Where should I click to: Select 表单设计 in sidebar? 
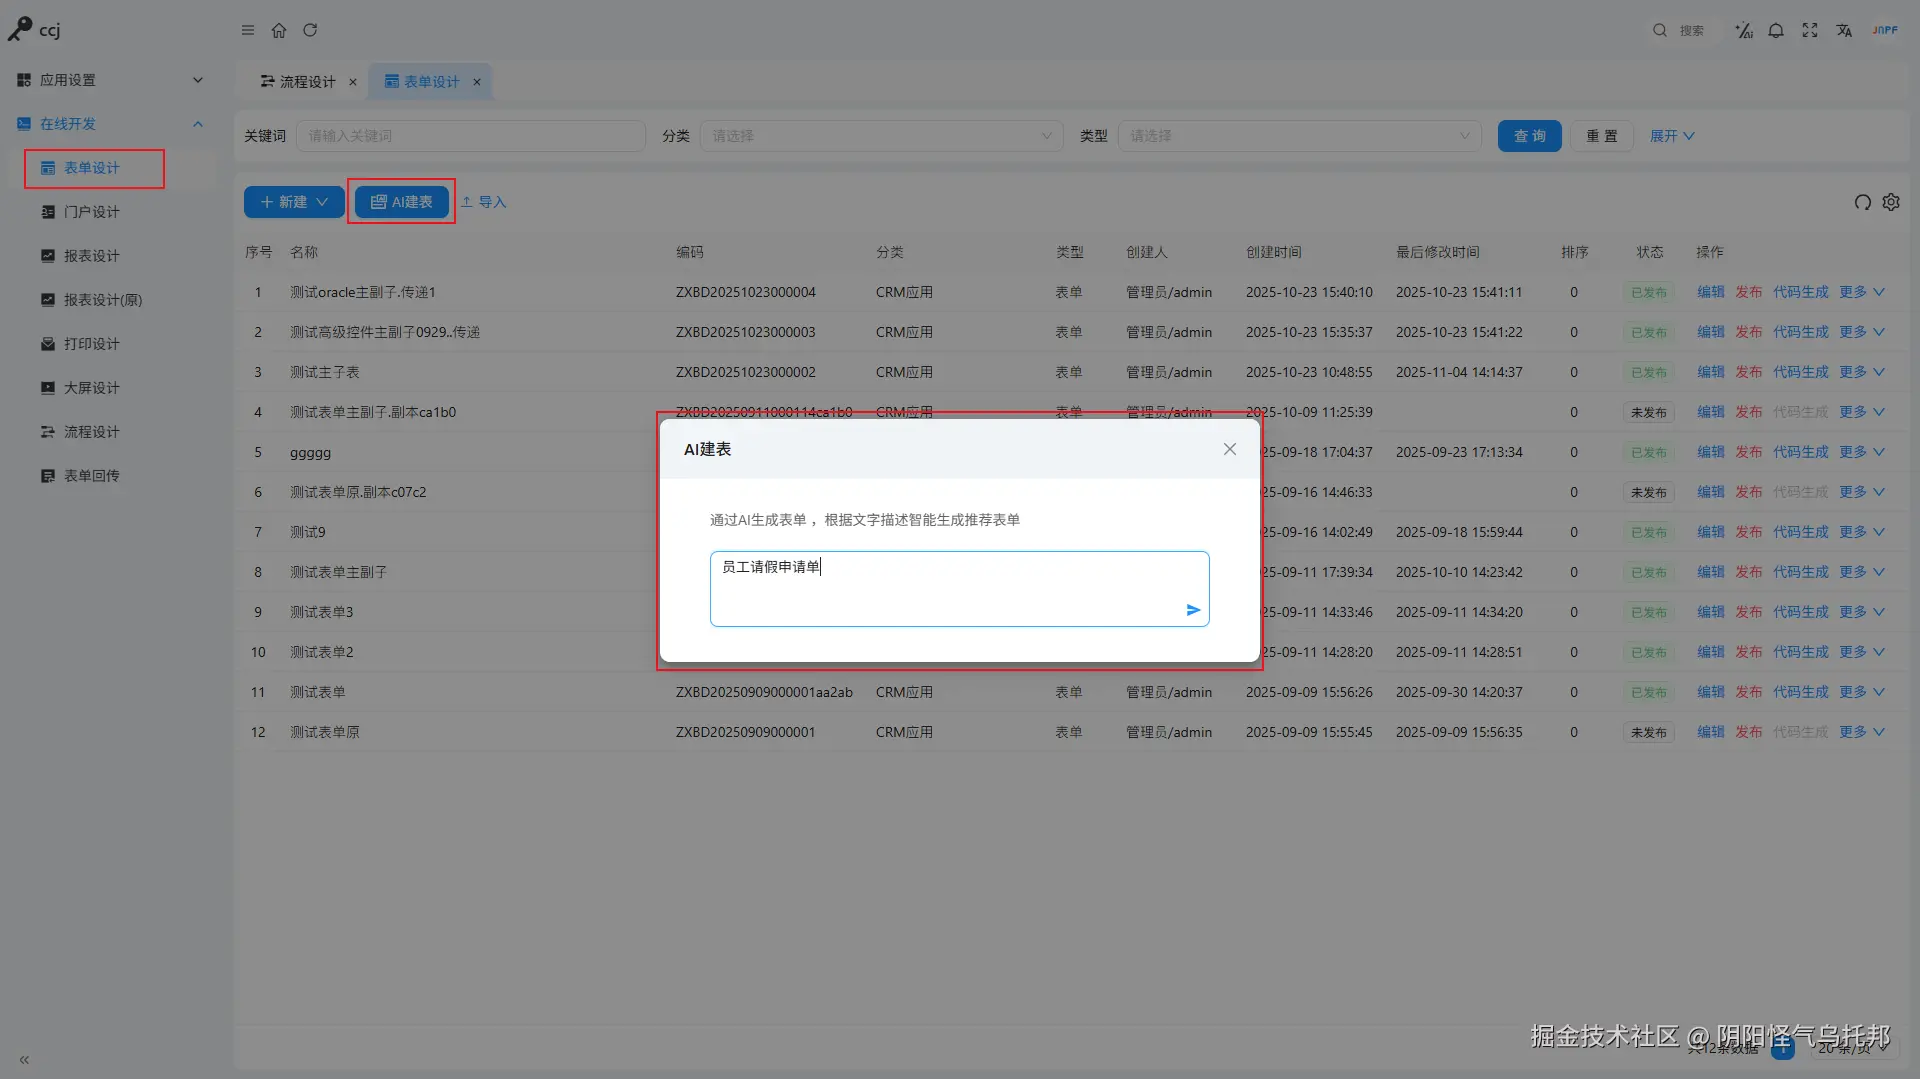click(94, 168)
